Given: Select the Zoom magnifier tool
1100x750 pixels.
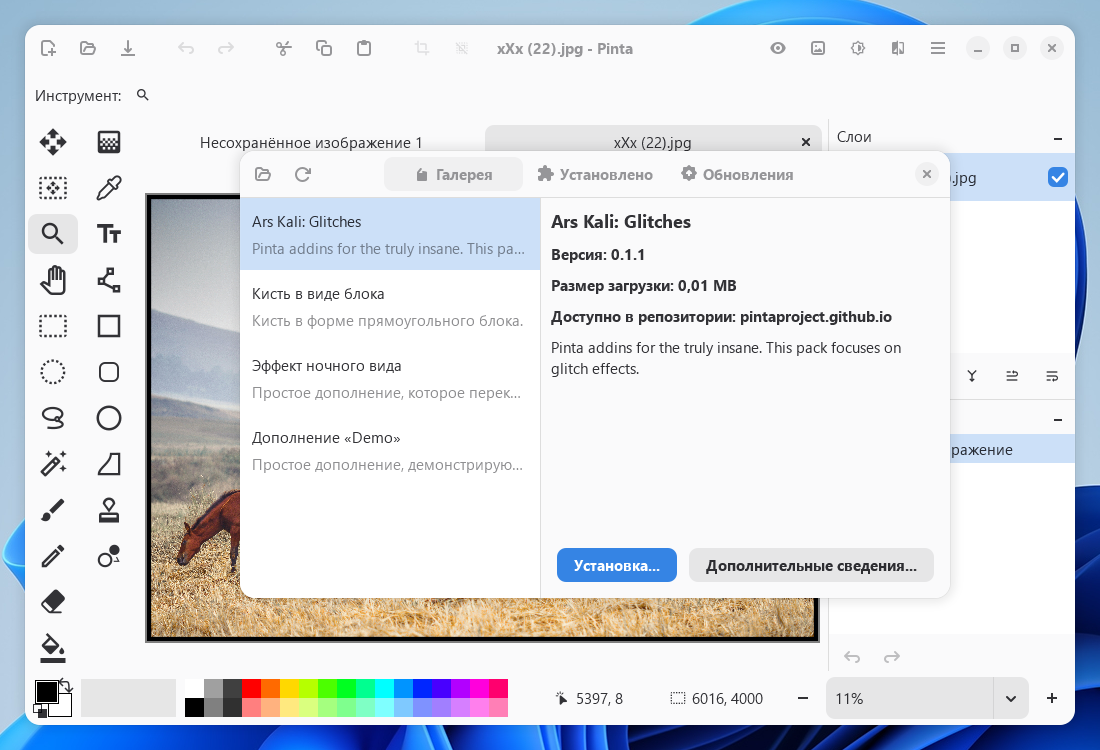Looking at the screenshot, I should 53,234.
